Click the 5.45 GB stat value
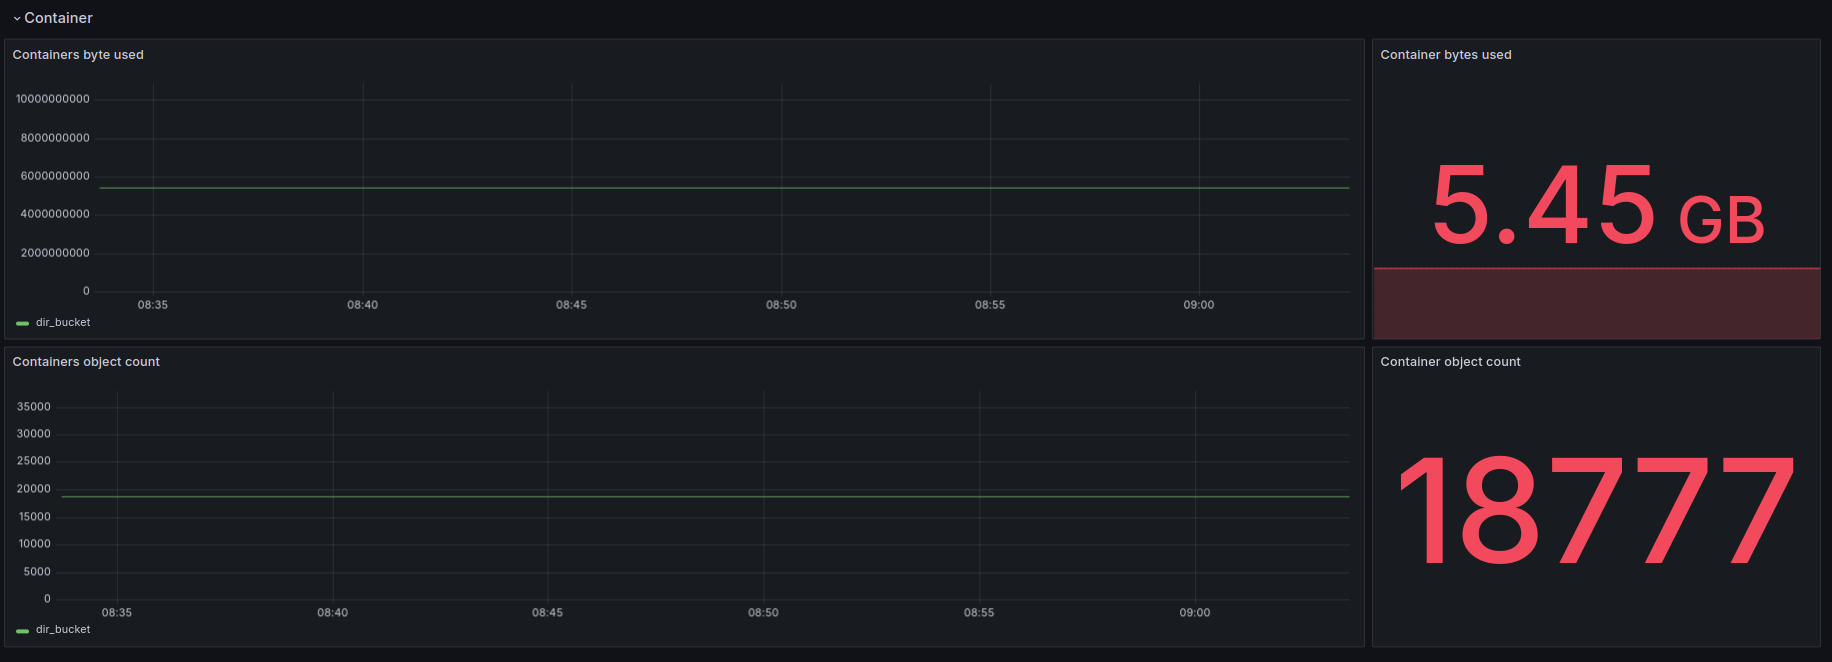1832x662 pixels. click(x=1596, y=206)
